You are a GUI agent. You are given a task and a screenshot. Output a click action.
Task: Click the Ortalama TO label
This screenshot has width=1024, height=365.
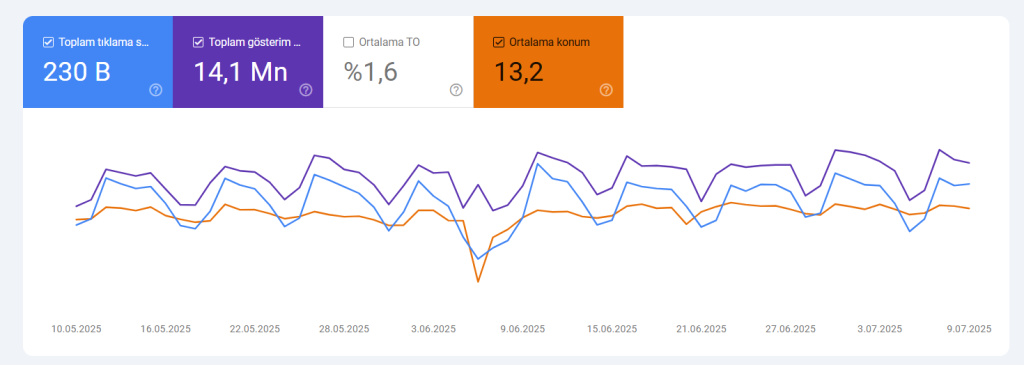[389, 42]
